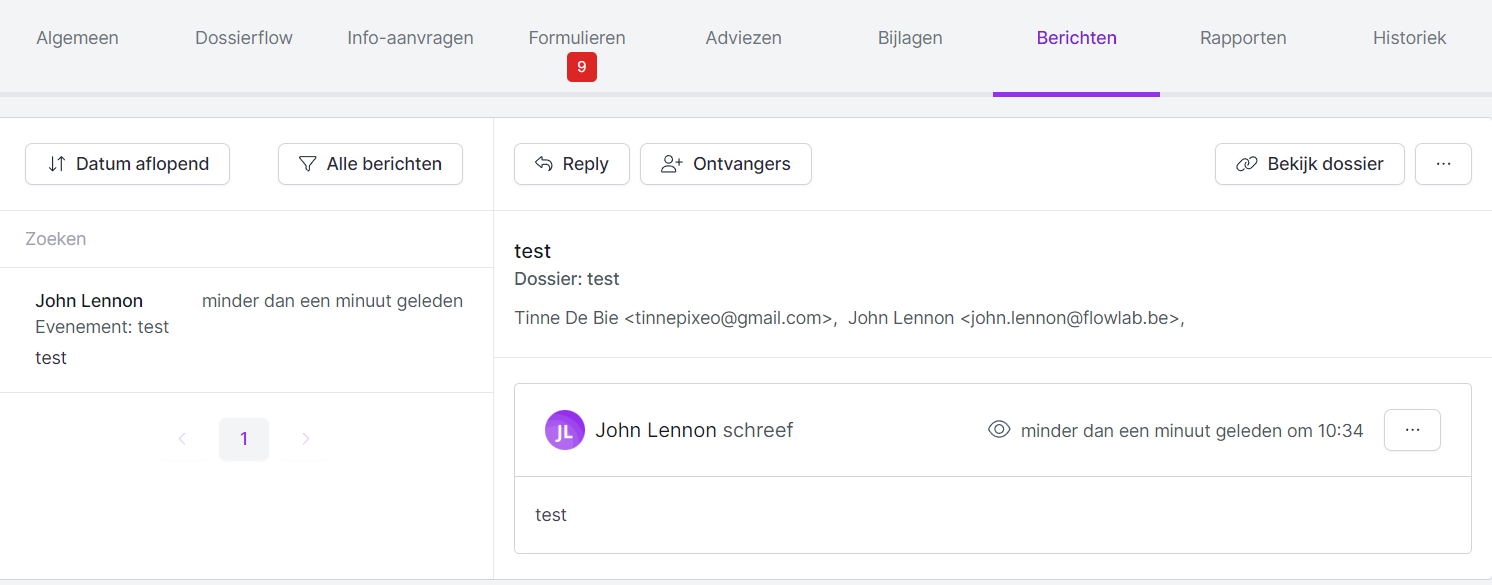
Task: Click Bekijk dossier link button
Action: click(x=1309, y=164)
